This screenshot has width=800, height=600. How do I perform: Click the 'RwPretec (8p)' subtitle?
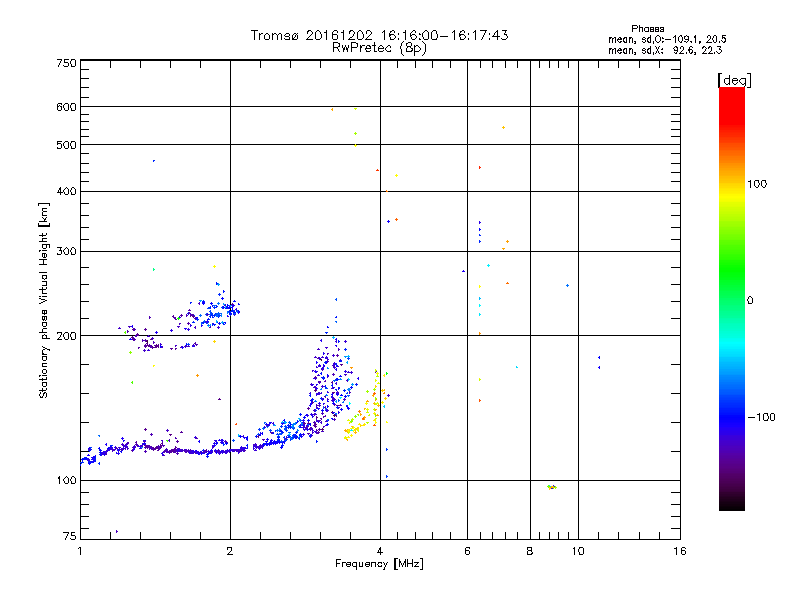click(379, 48)
